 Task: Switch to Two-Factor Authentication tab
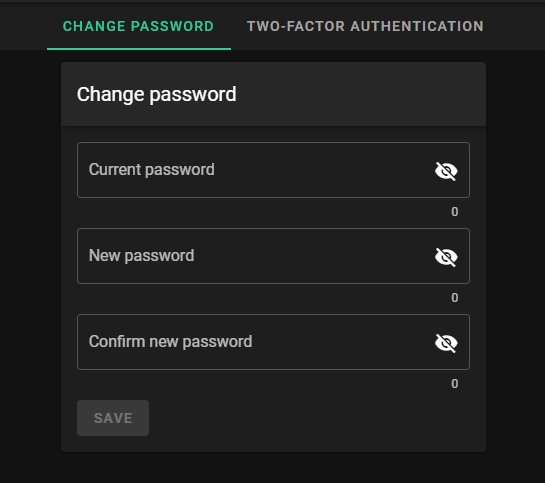[365, 26]
